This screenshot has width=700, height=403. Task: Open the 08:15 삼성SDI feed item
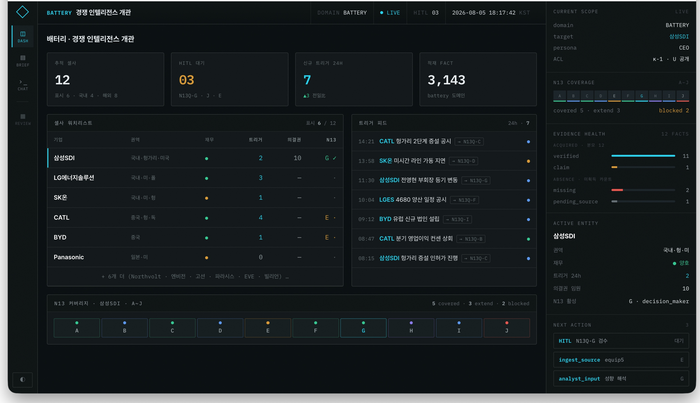coord(444,258)
